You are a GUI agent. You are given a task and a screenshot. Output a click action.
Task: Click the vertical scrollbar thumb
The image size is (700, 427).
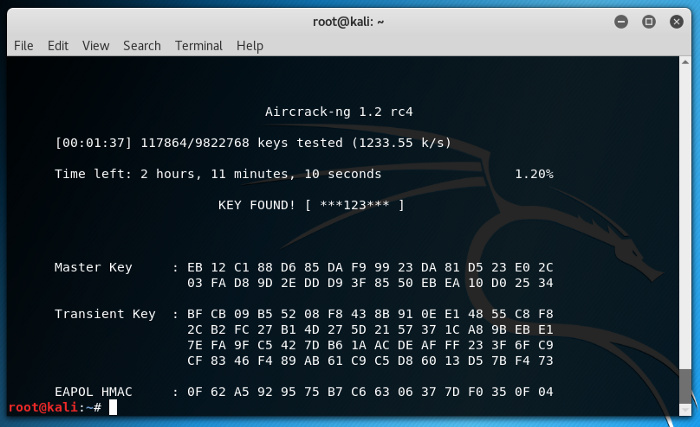click(x=684, y=383)
